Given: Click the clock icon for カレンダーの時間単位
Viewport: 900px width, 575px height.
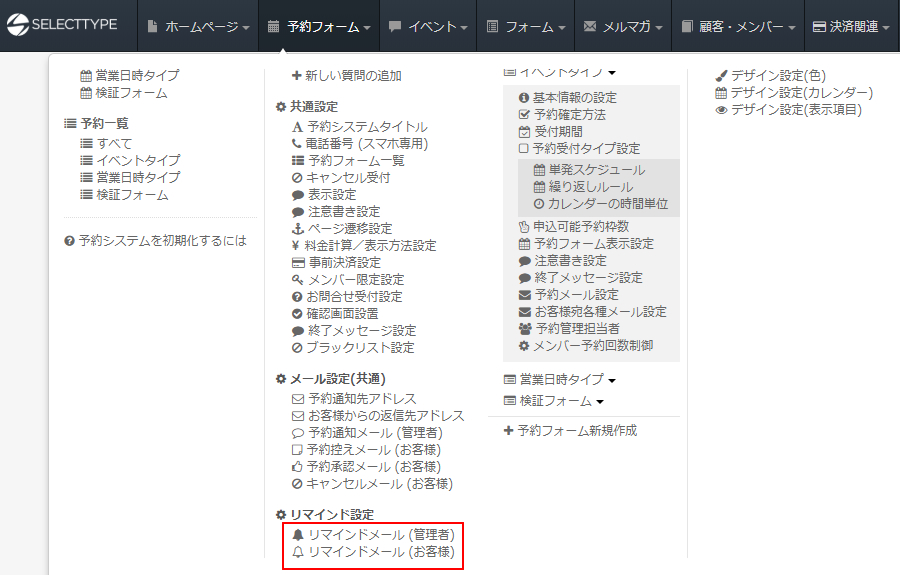Looking at the screenshot, I should tap(539, 204).
